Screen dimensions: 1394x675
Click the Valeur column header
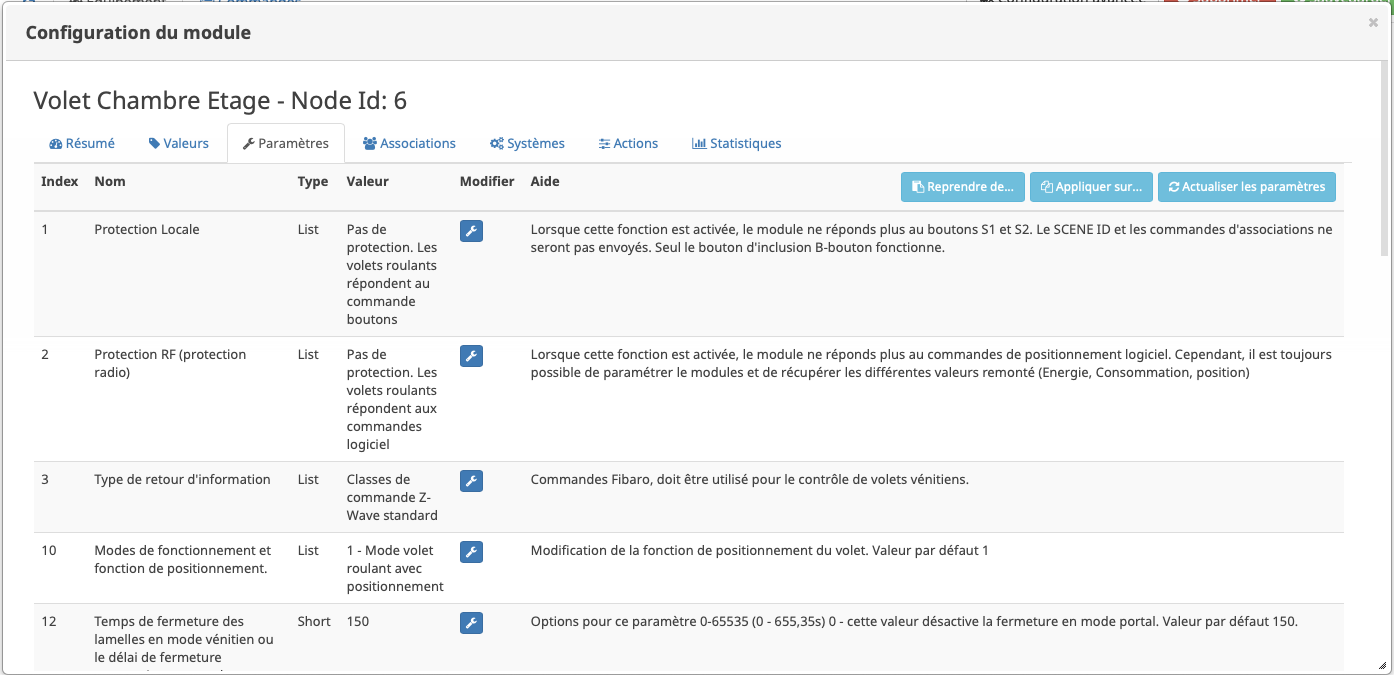click(x=367, y=182)
